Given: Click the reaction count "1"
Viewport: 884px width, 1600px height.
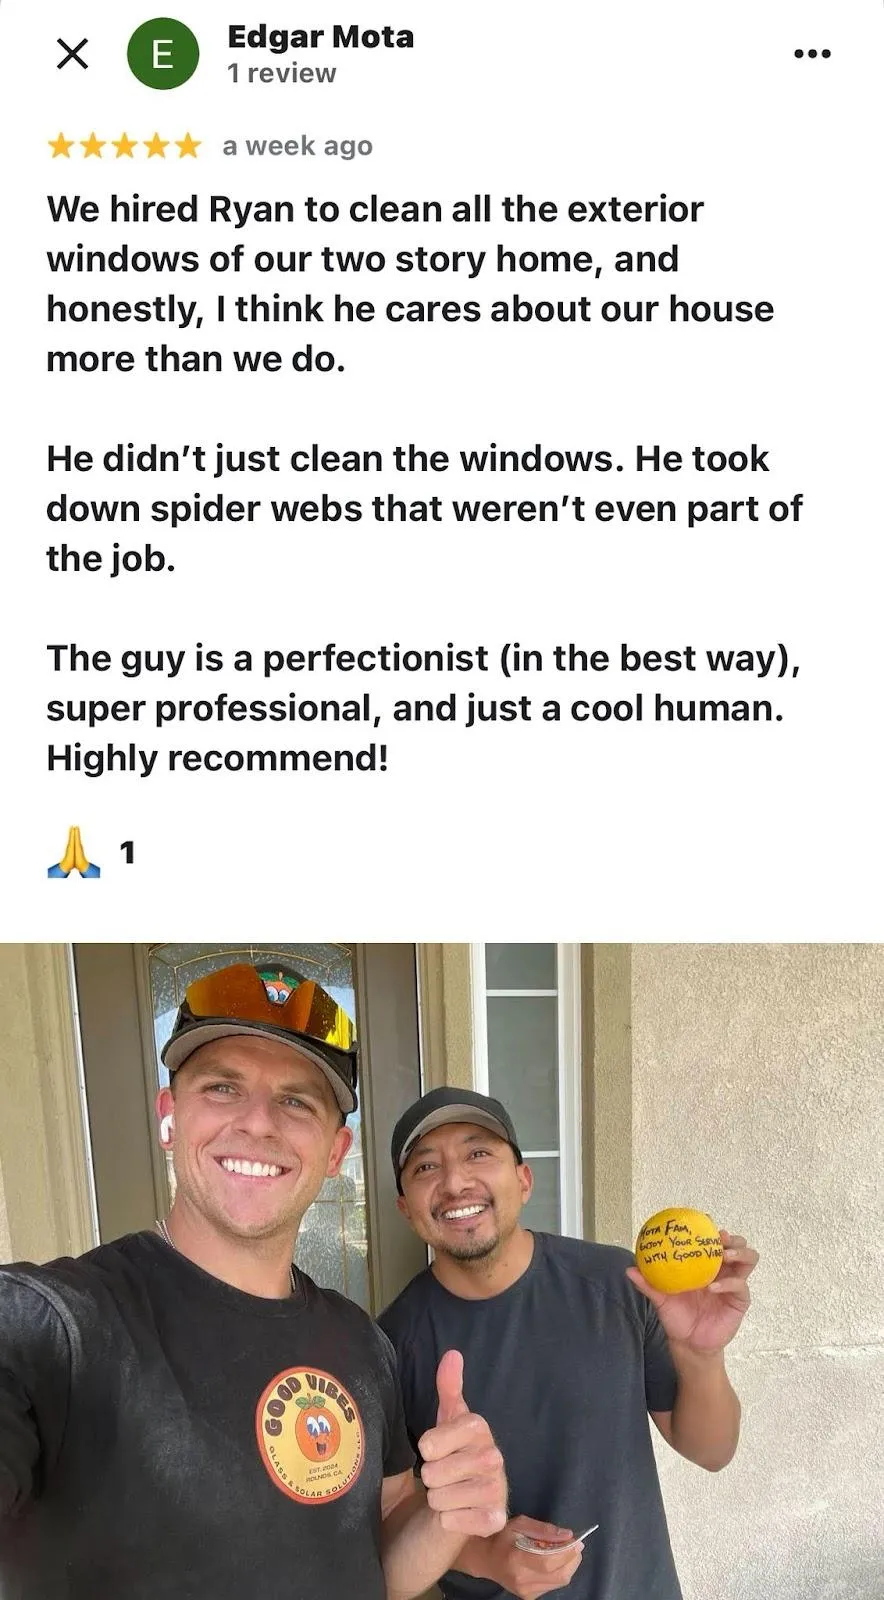Looking at the screenshot, I should click(127, 853).
